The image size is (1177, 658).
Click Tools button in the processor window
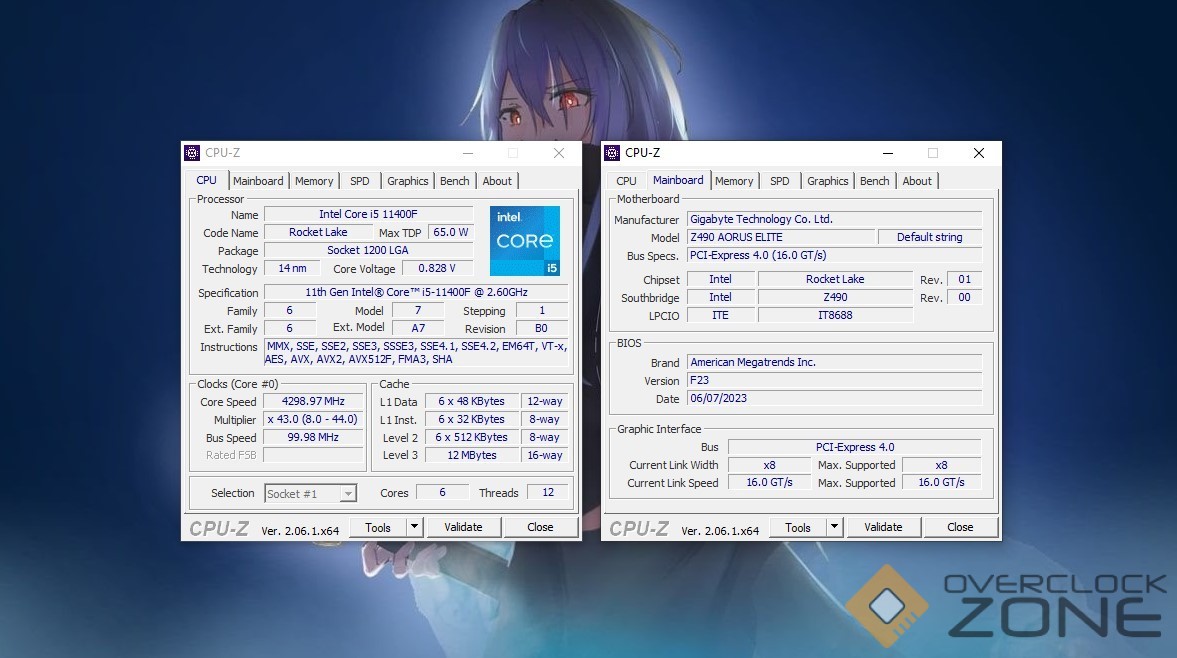point(378,527)
